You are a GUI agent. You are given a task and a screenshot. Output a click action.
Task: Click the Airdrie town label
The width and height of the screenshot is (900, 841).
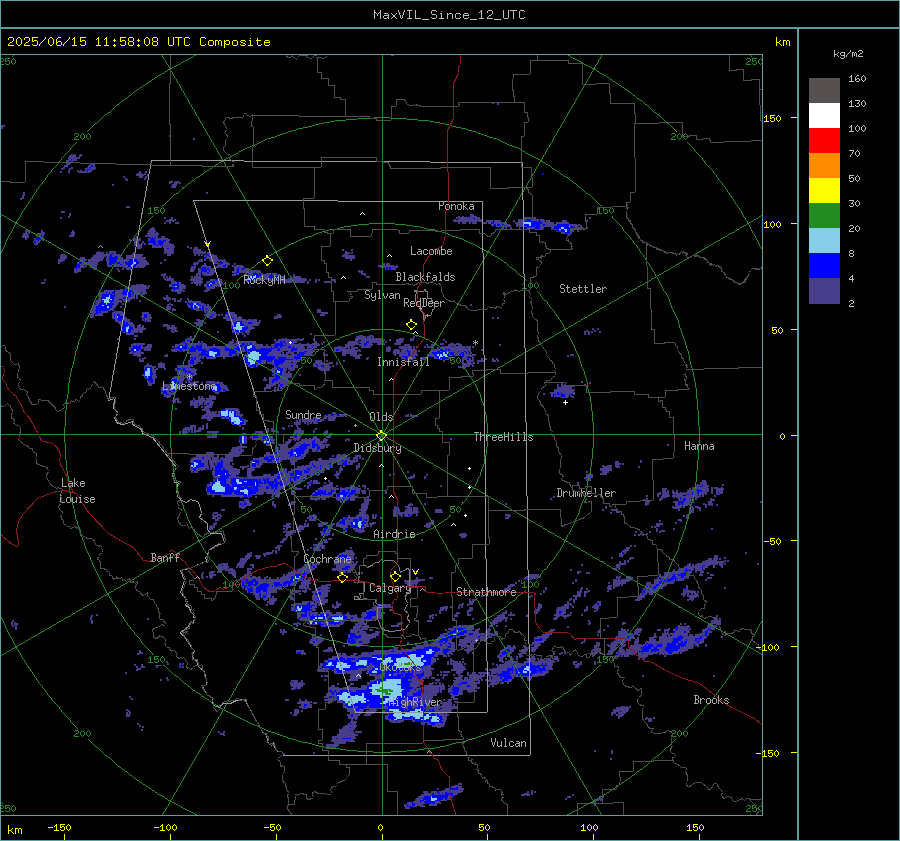[x=394, y=534]
